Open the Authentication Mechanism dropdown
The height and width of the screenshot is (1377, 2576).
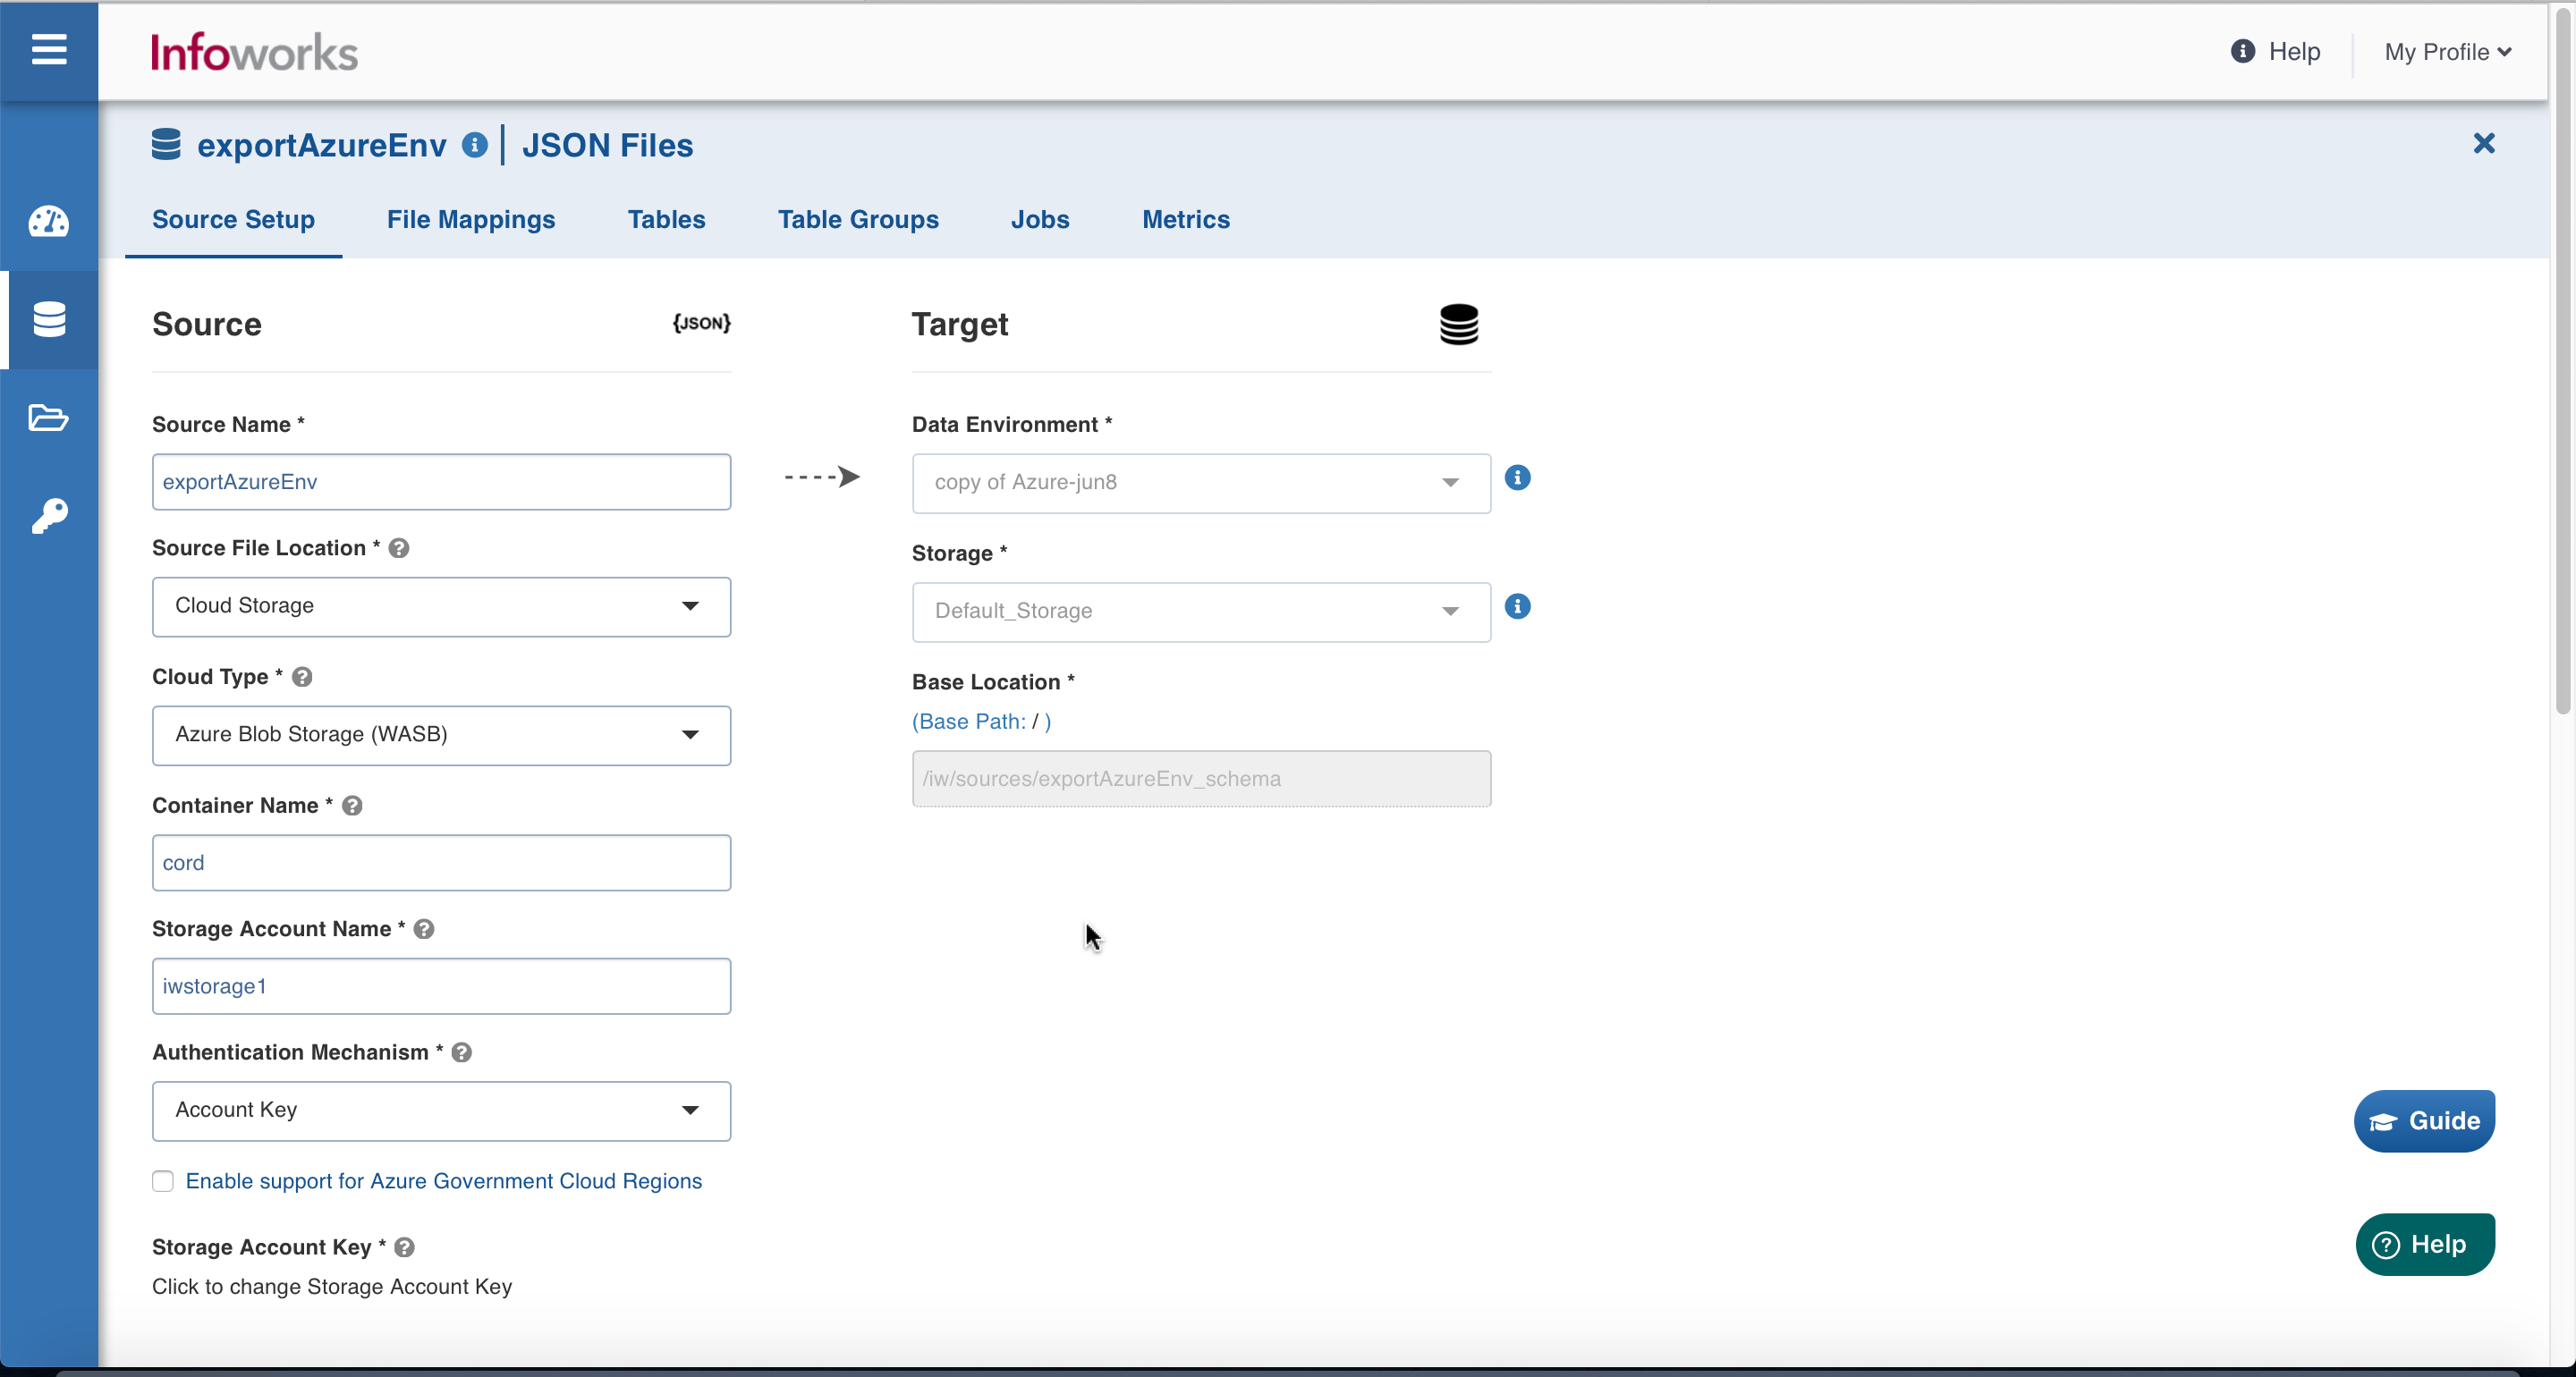click(x=441, y=1110)
